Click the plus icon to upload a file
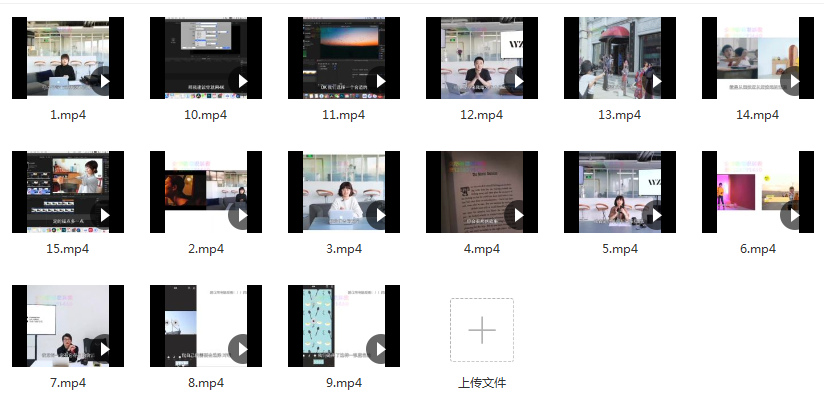The image size is (824, 395). (482, 330)
